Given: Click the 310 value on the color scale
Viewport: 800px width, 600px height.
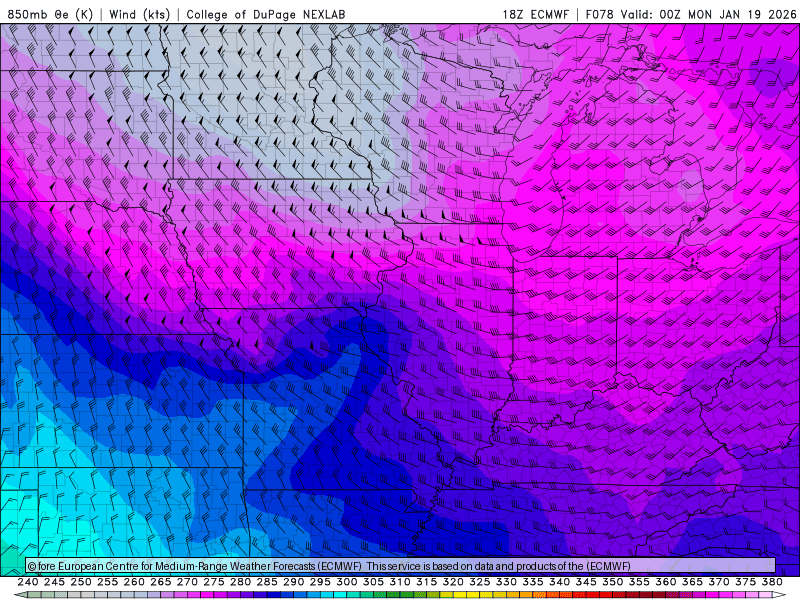Looking at the screenshot, I should tap(399, 582).
